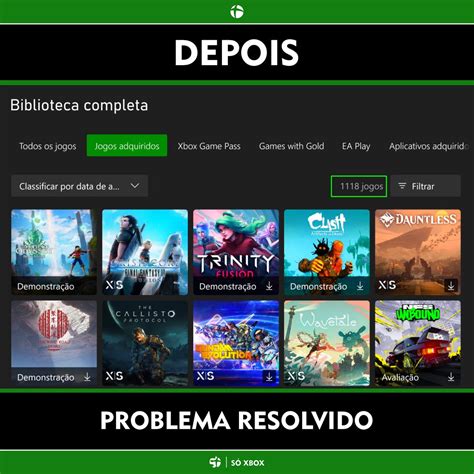
Task: Click download icon on Gundam Evolution tile
Action: (269, 377)
